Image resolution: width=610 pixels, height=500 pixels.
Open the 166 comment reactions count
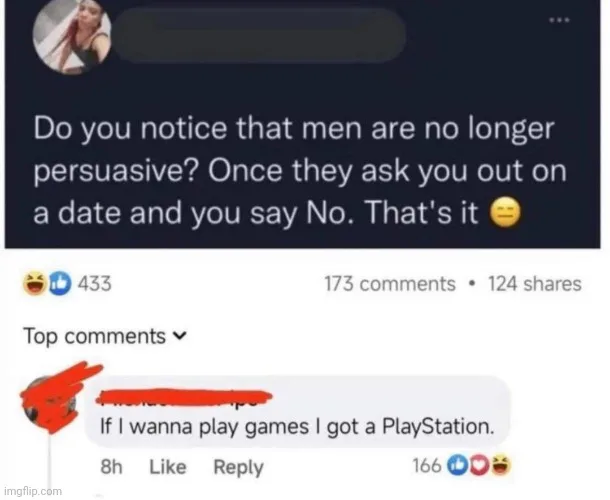tap(427, 465)
